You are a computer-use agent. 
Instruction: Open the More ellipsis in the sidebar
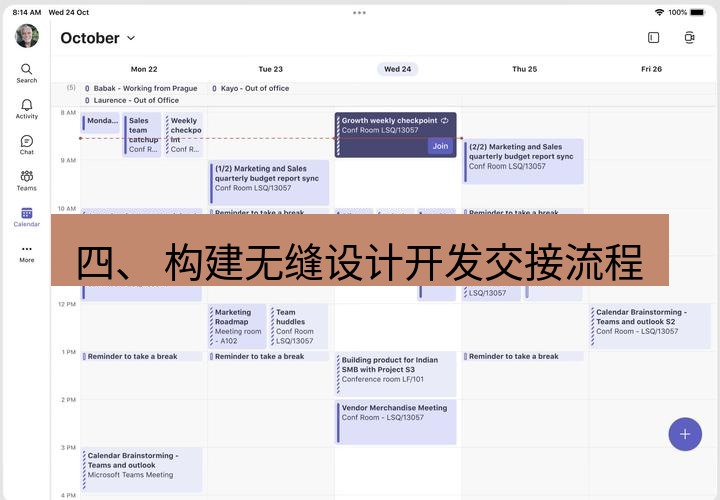27,253
